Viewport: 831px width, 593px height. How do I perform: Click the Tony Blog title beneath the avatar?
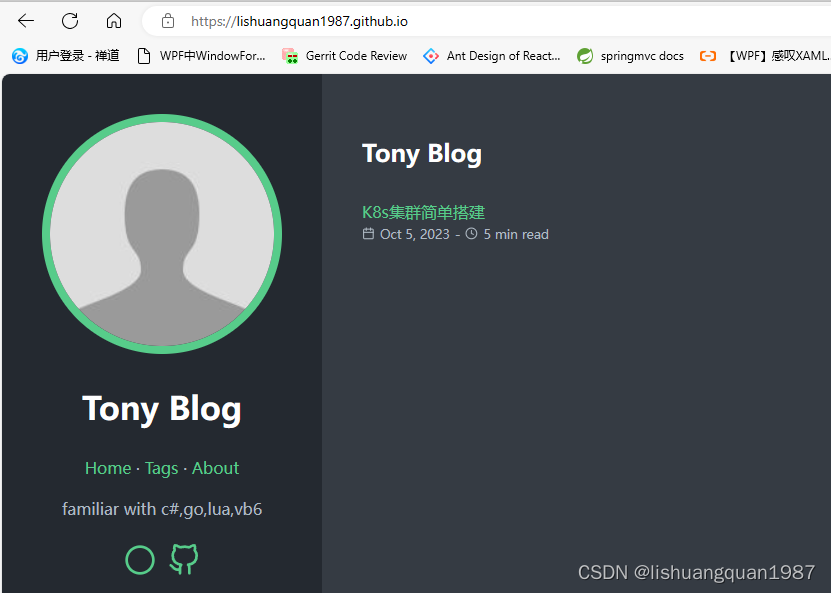162,408
